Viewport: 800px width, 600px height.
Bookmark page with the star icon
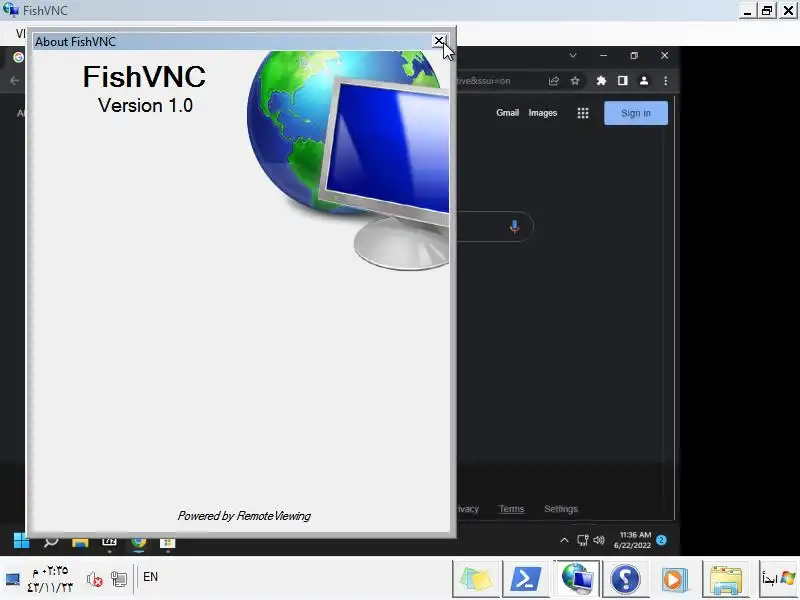tap(575, 81)
